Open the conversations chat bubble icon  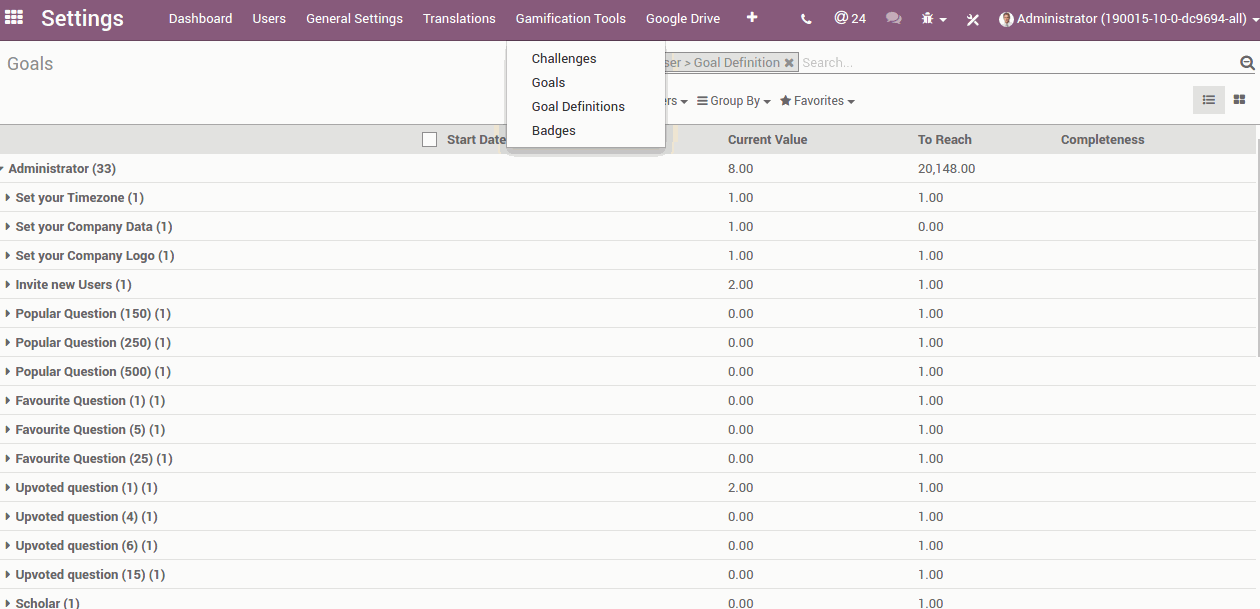pos(893,19)
